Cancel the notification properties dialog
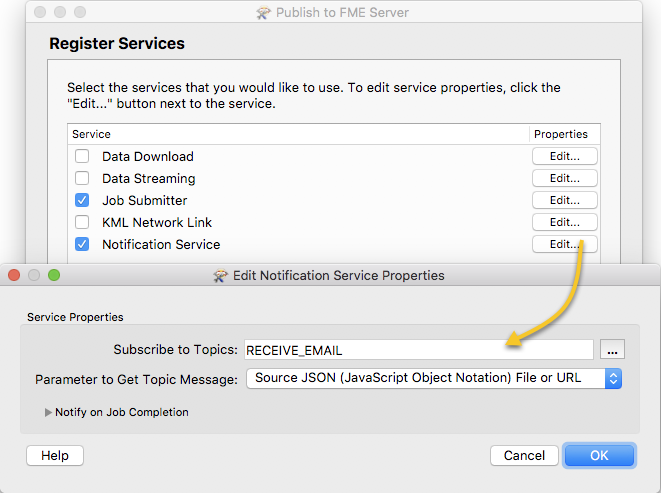This screenshot has height=493, width=661. (x=524, y=455)
